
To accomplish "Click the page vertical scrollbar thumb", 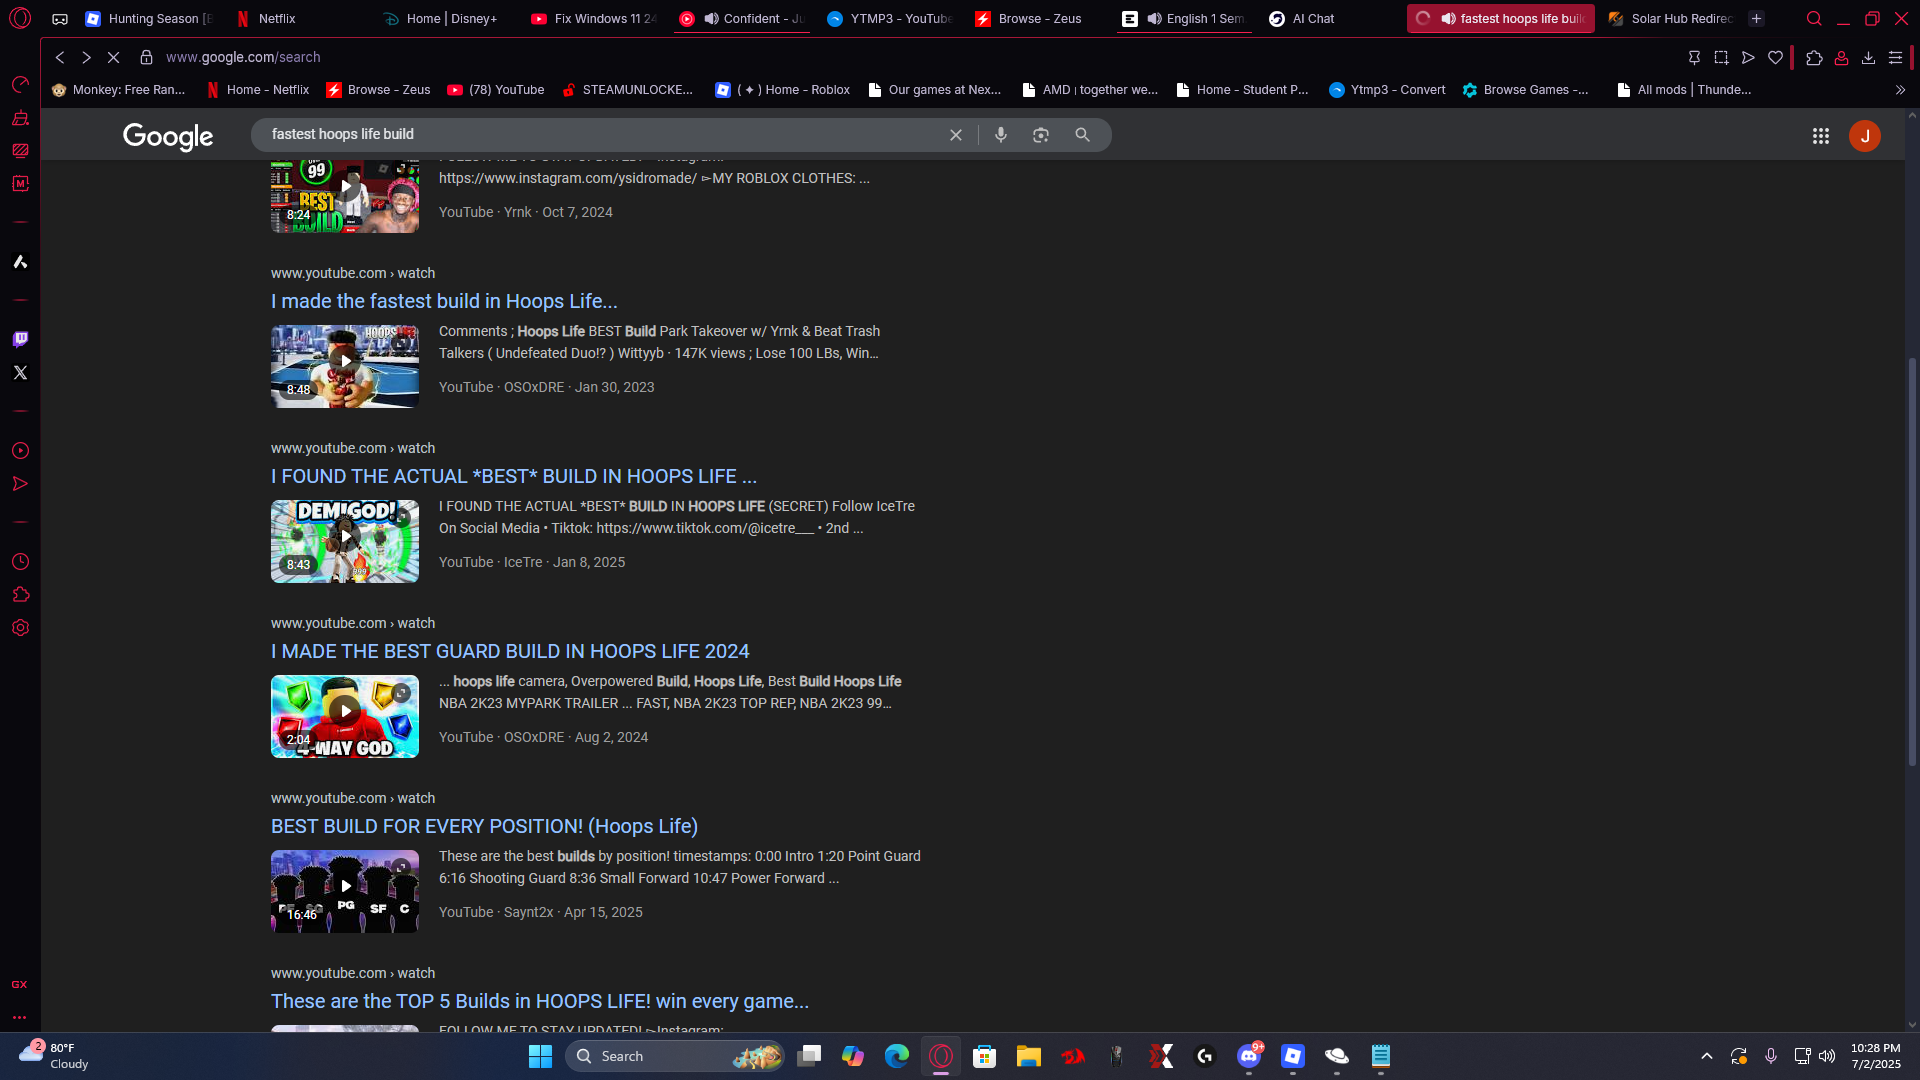I will pyautogui.click(x=1912, y=562).
